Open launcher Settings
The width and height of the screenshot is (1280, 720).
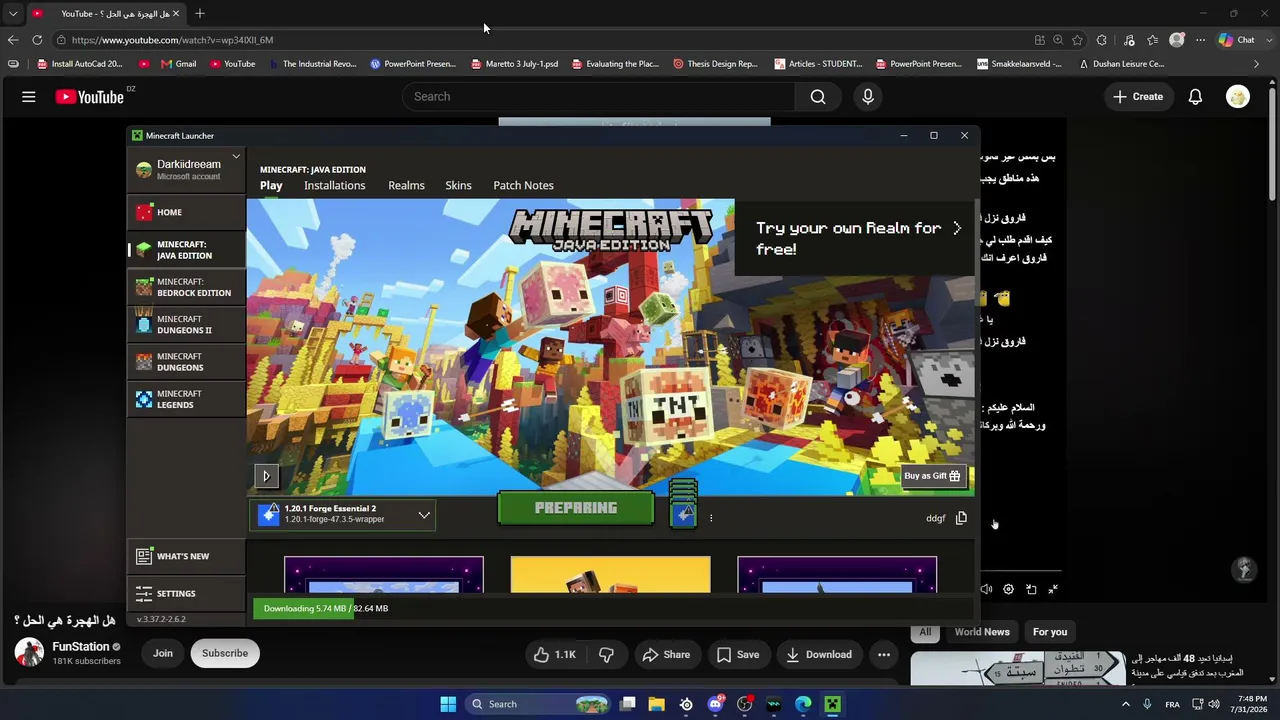click(x=186, y=594)
